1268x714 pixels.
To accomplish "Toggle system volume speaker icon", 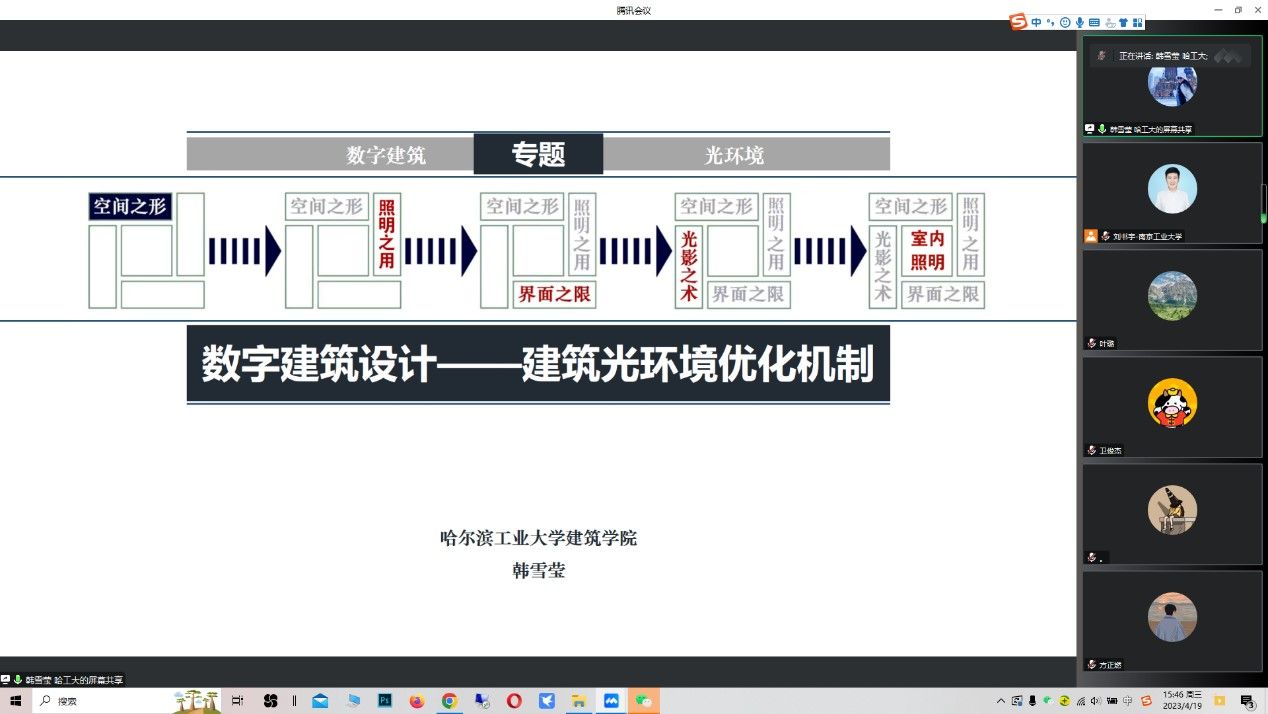I will coord(1095,701).
